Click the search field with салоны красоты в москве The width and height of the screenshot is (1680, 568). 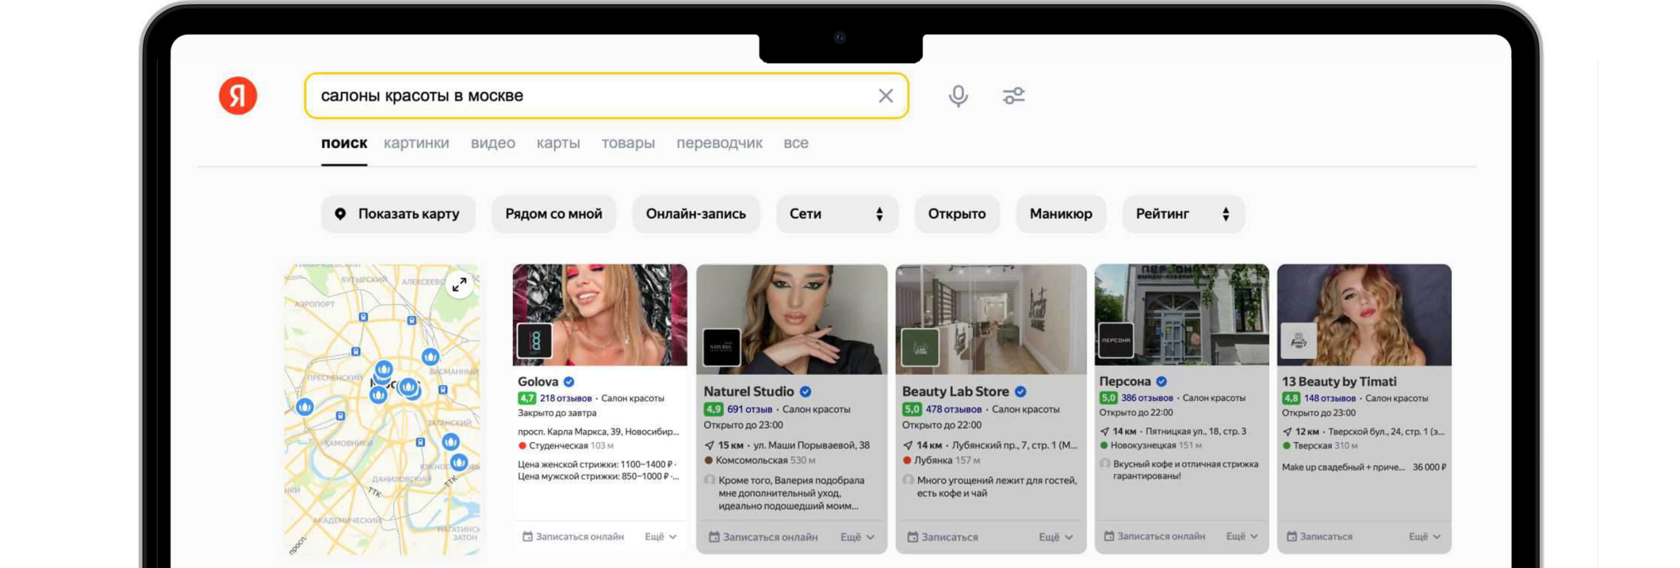(606, 96)
